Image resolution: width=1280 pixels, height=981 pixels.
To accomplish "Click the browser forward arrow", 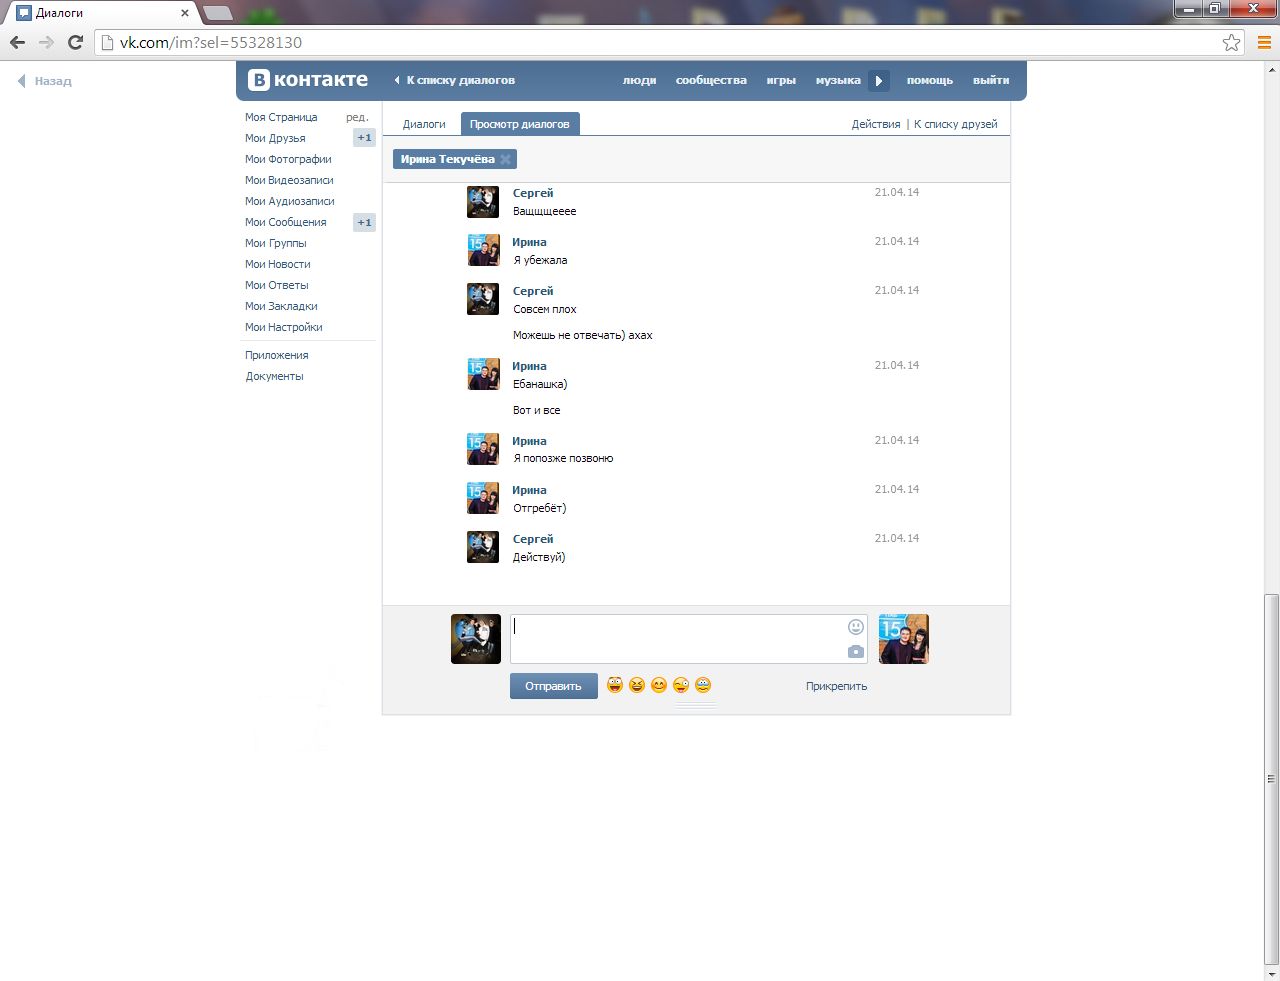I will 46,42.
